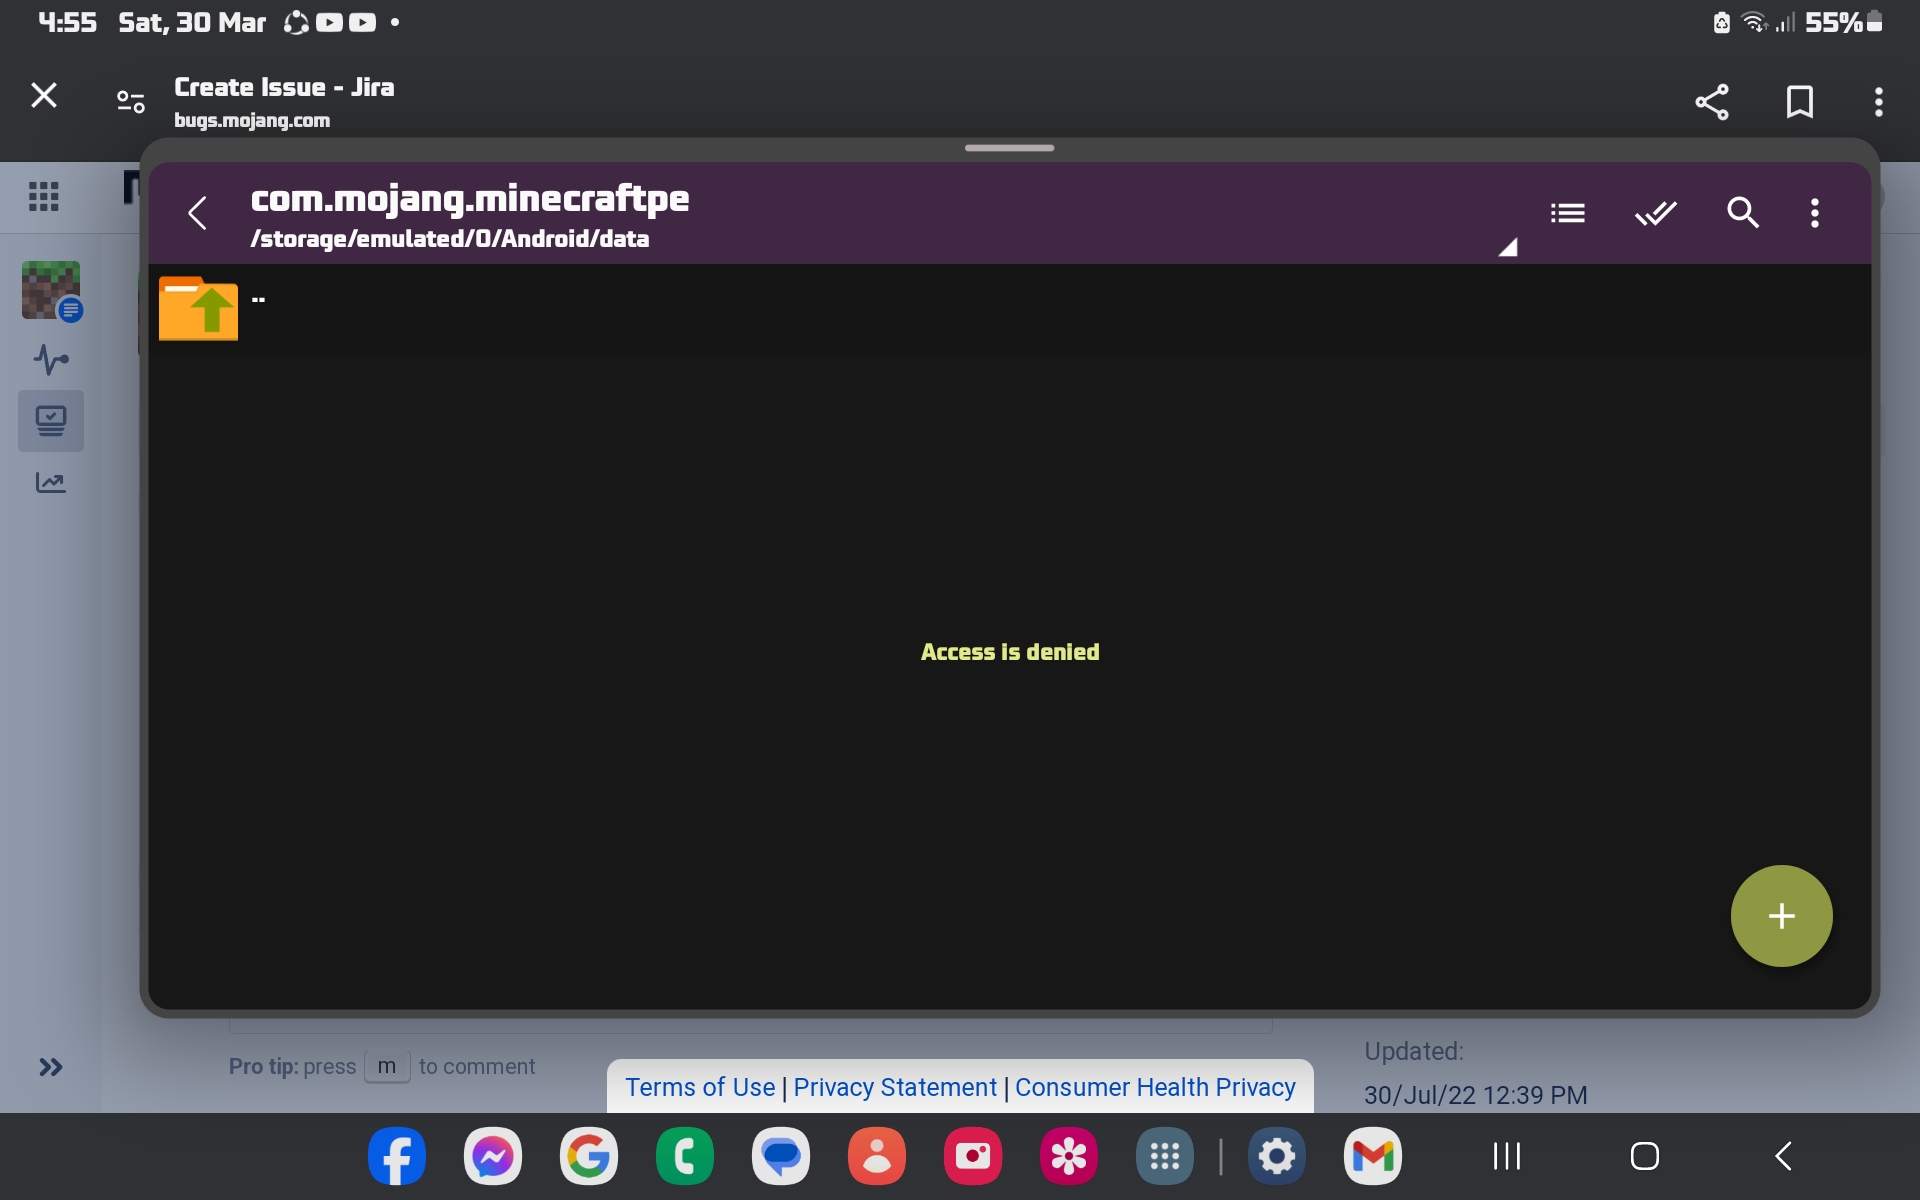Open Privacy Statement link

tap(895, 1087)
